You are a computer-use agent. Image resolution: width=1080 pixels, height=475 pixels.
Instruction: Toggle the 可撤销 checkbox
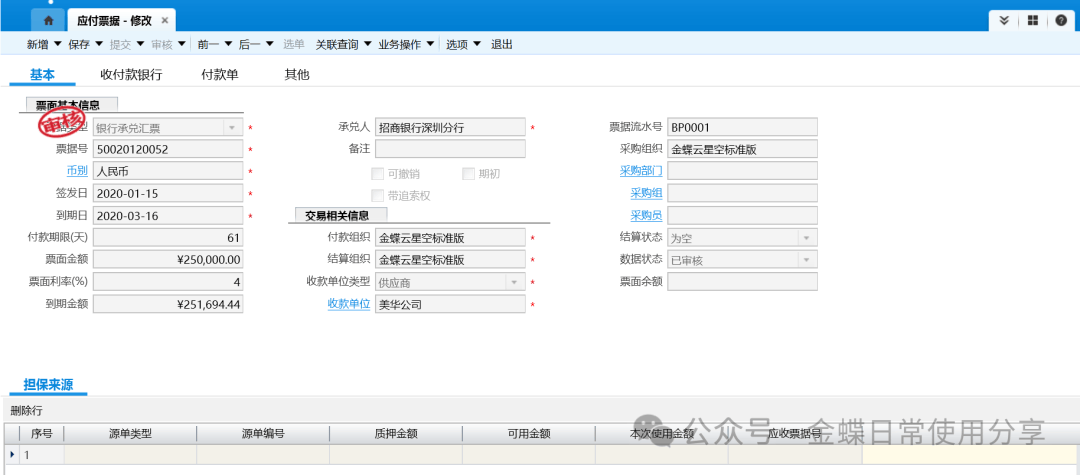tap(378, 173)
